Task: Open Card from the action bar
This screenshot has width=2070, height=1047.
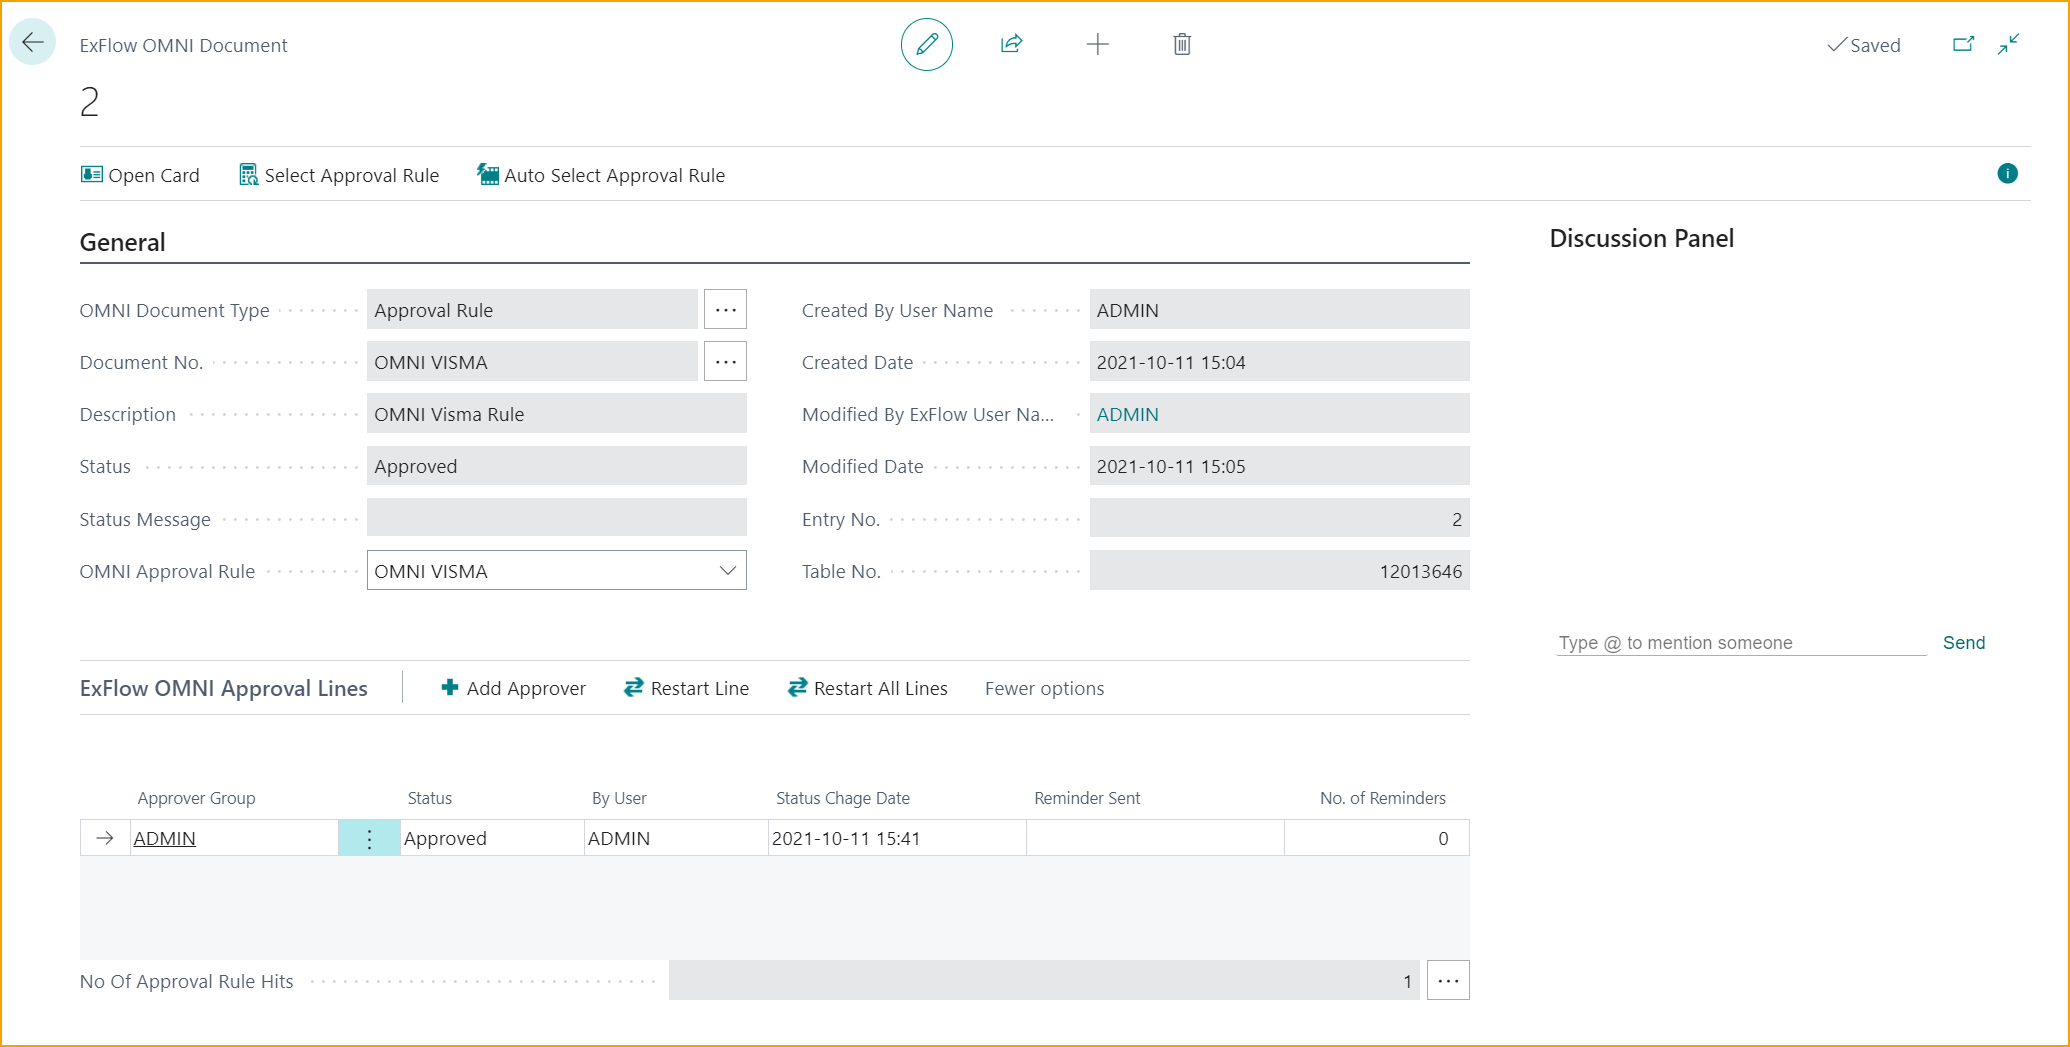Action: click(140, 175)
